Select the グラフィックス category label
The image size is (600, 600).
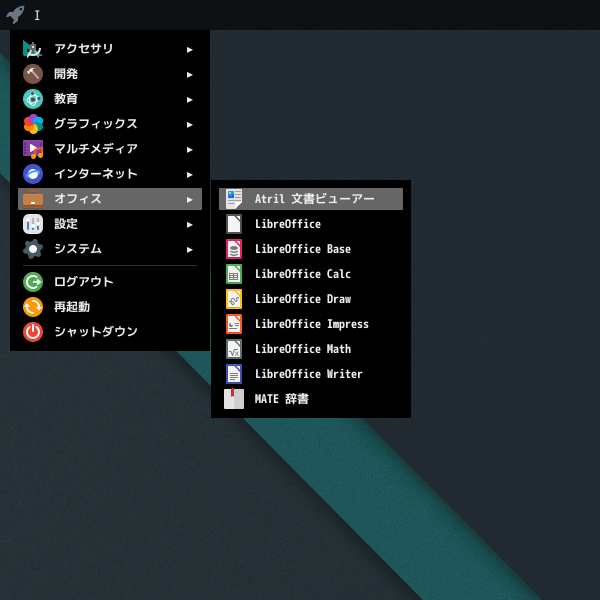pyautogui.click(x=96, y=124)
